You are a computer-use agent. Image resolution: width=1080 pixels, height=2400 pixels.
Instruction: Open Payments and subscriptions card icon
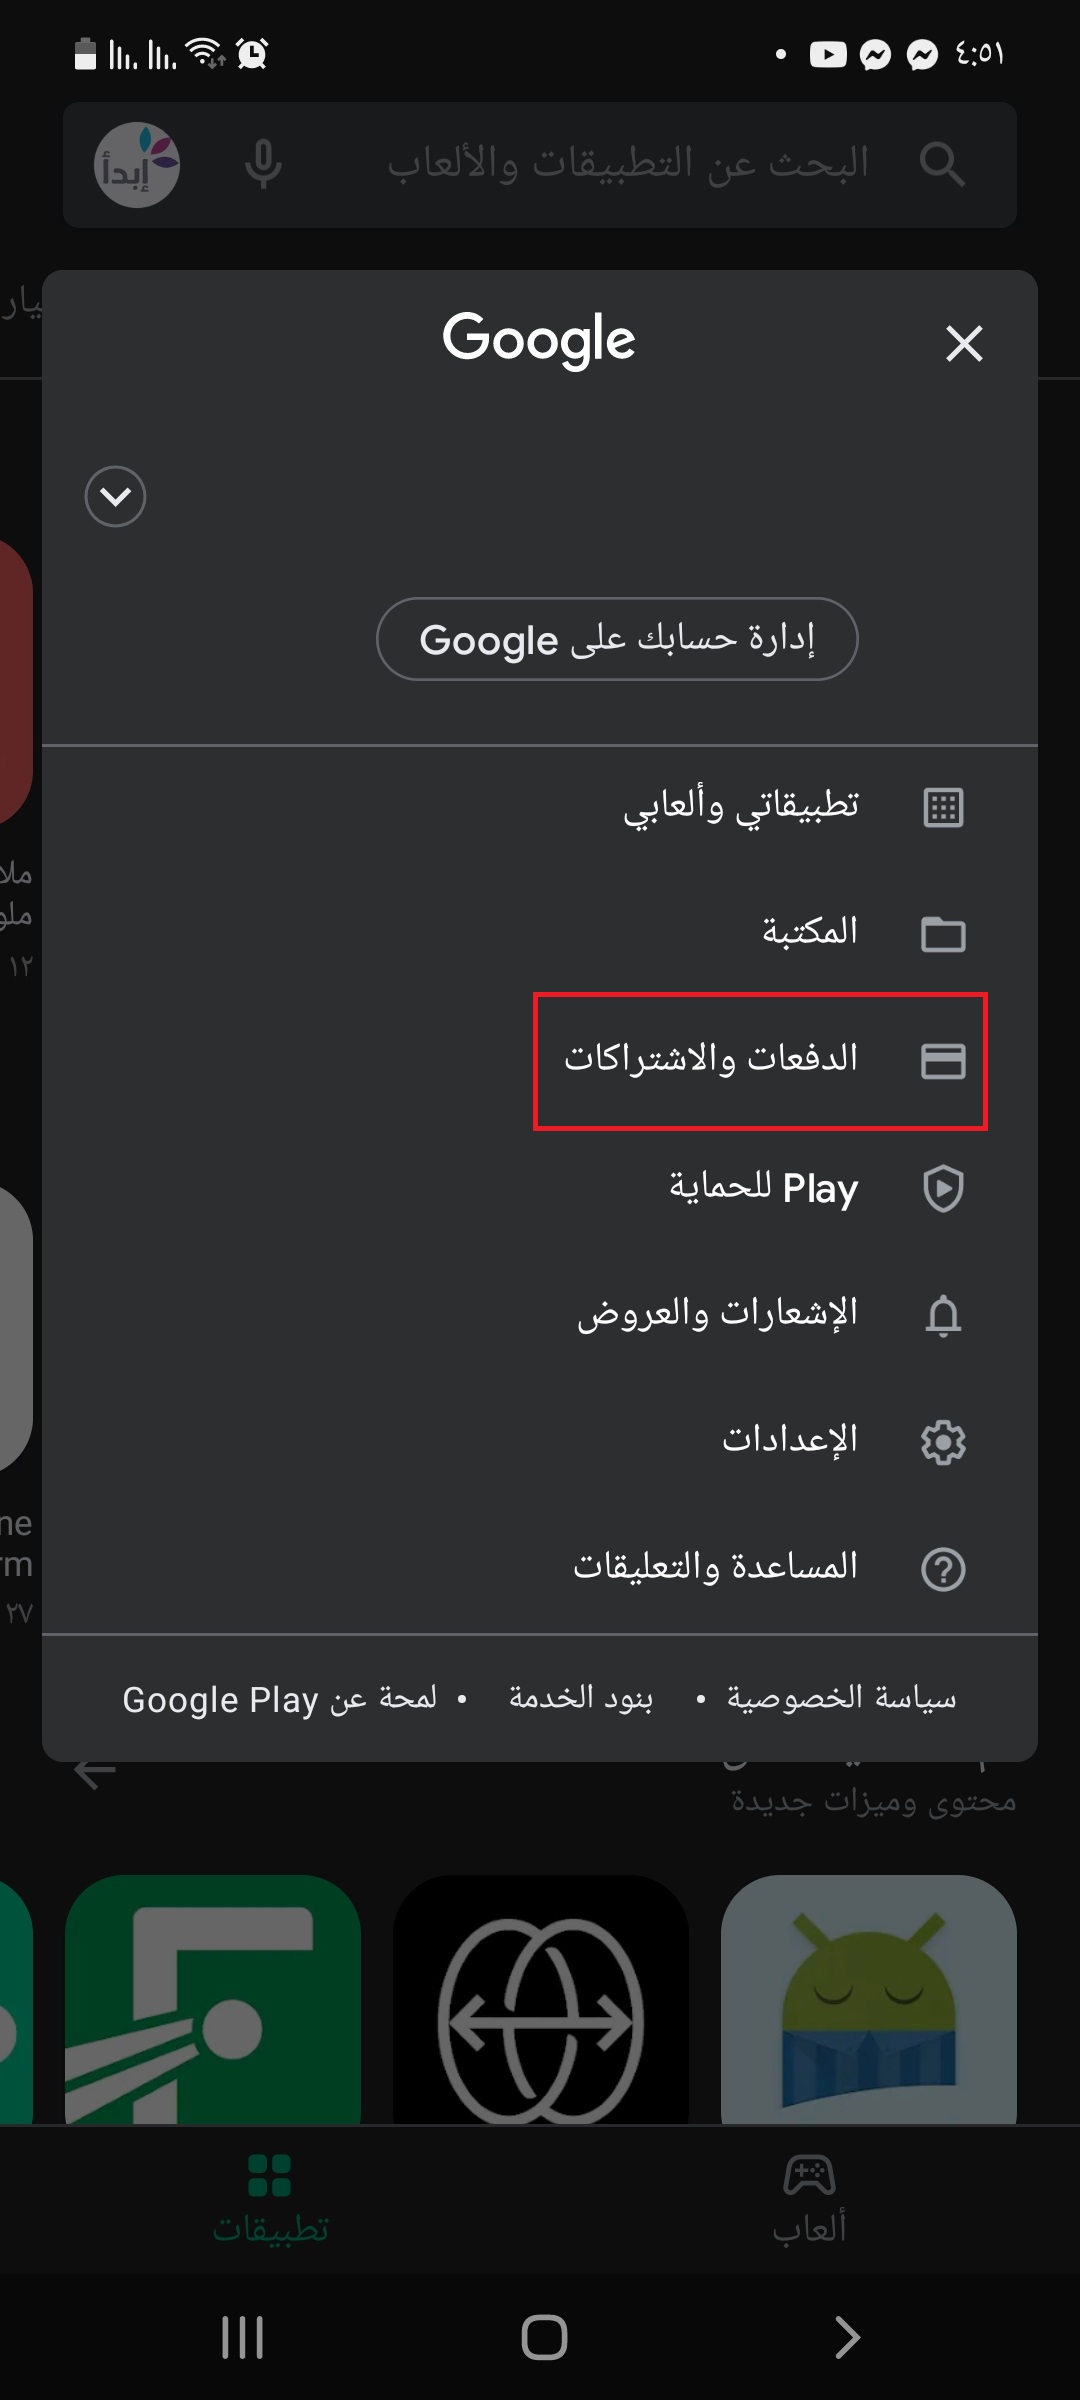943,1061
